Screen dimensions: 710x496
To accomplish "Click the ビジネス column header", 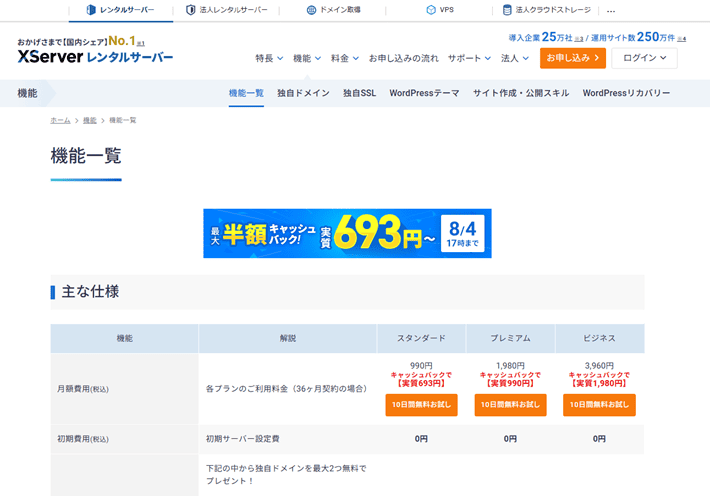I will click(x=600, y=338).
